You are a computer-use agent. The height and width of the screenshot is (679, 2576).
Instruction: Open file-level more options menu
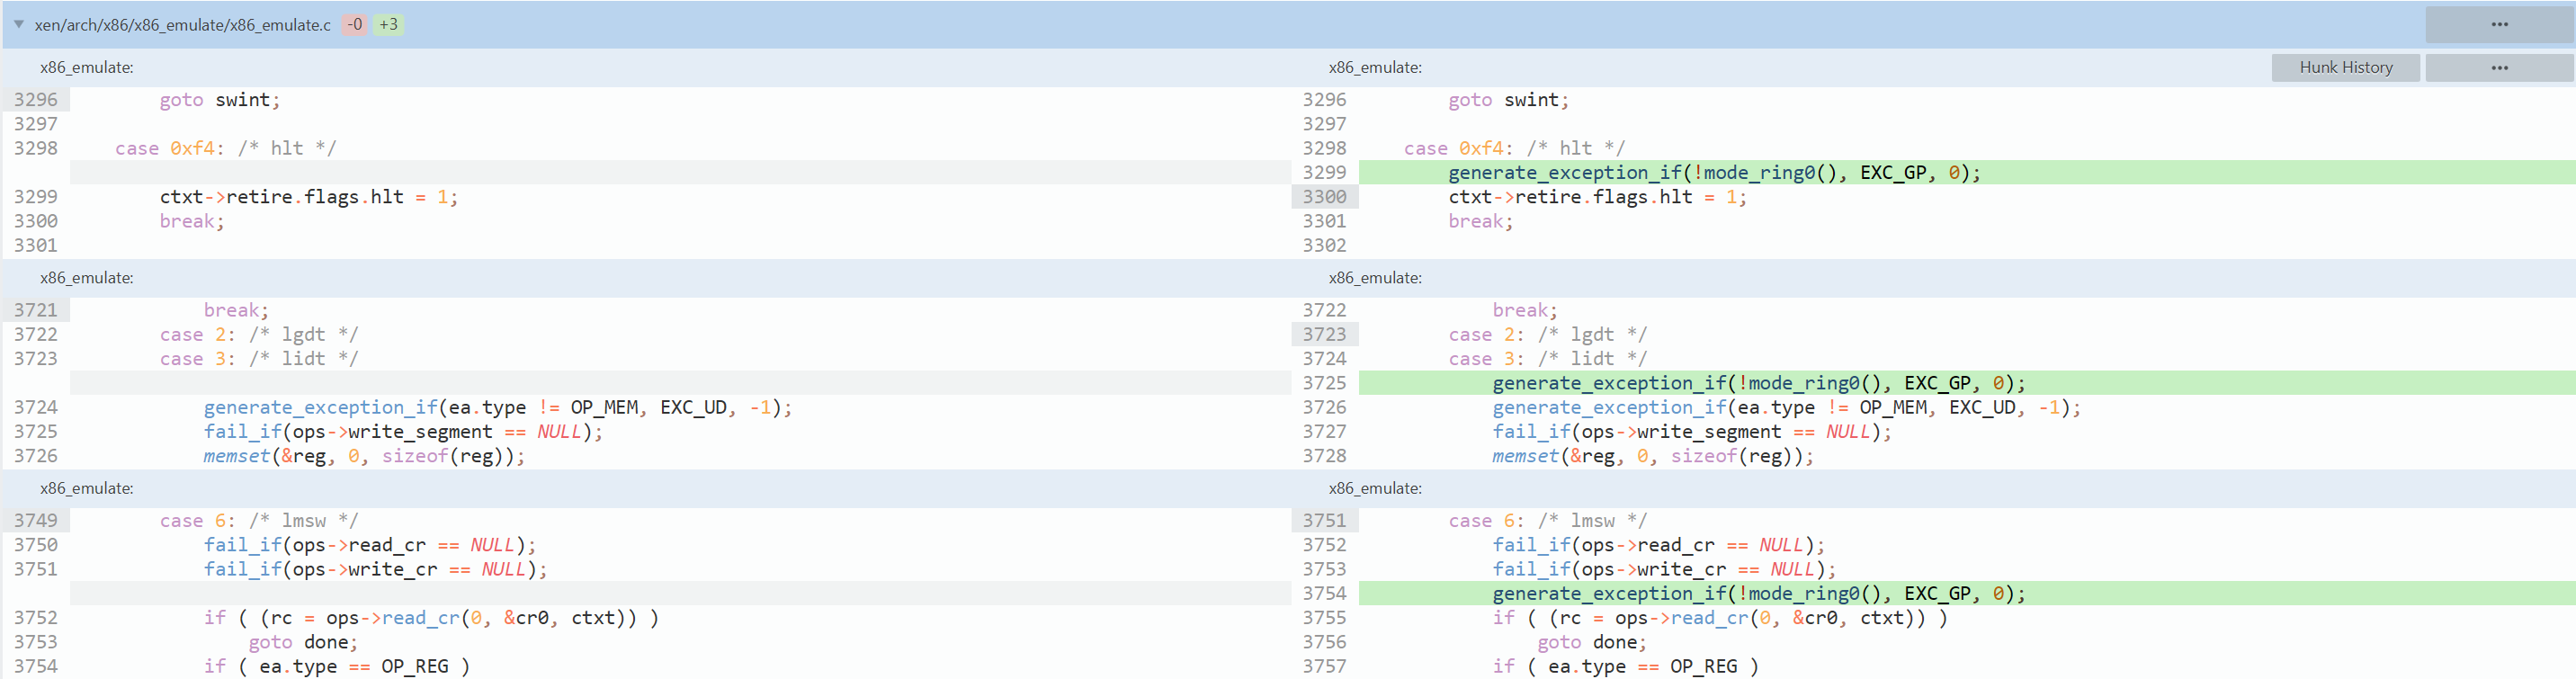coord(2499,24)
